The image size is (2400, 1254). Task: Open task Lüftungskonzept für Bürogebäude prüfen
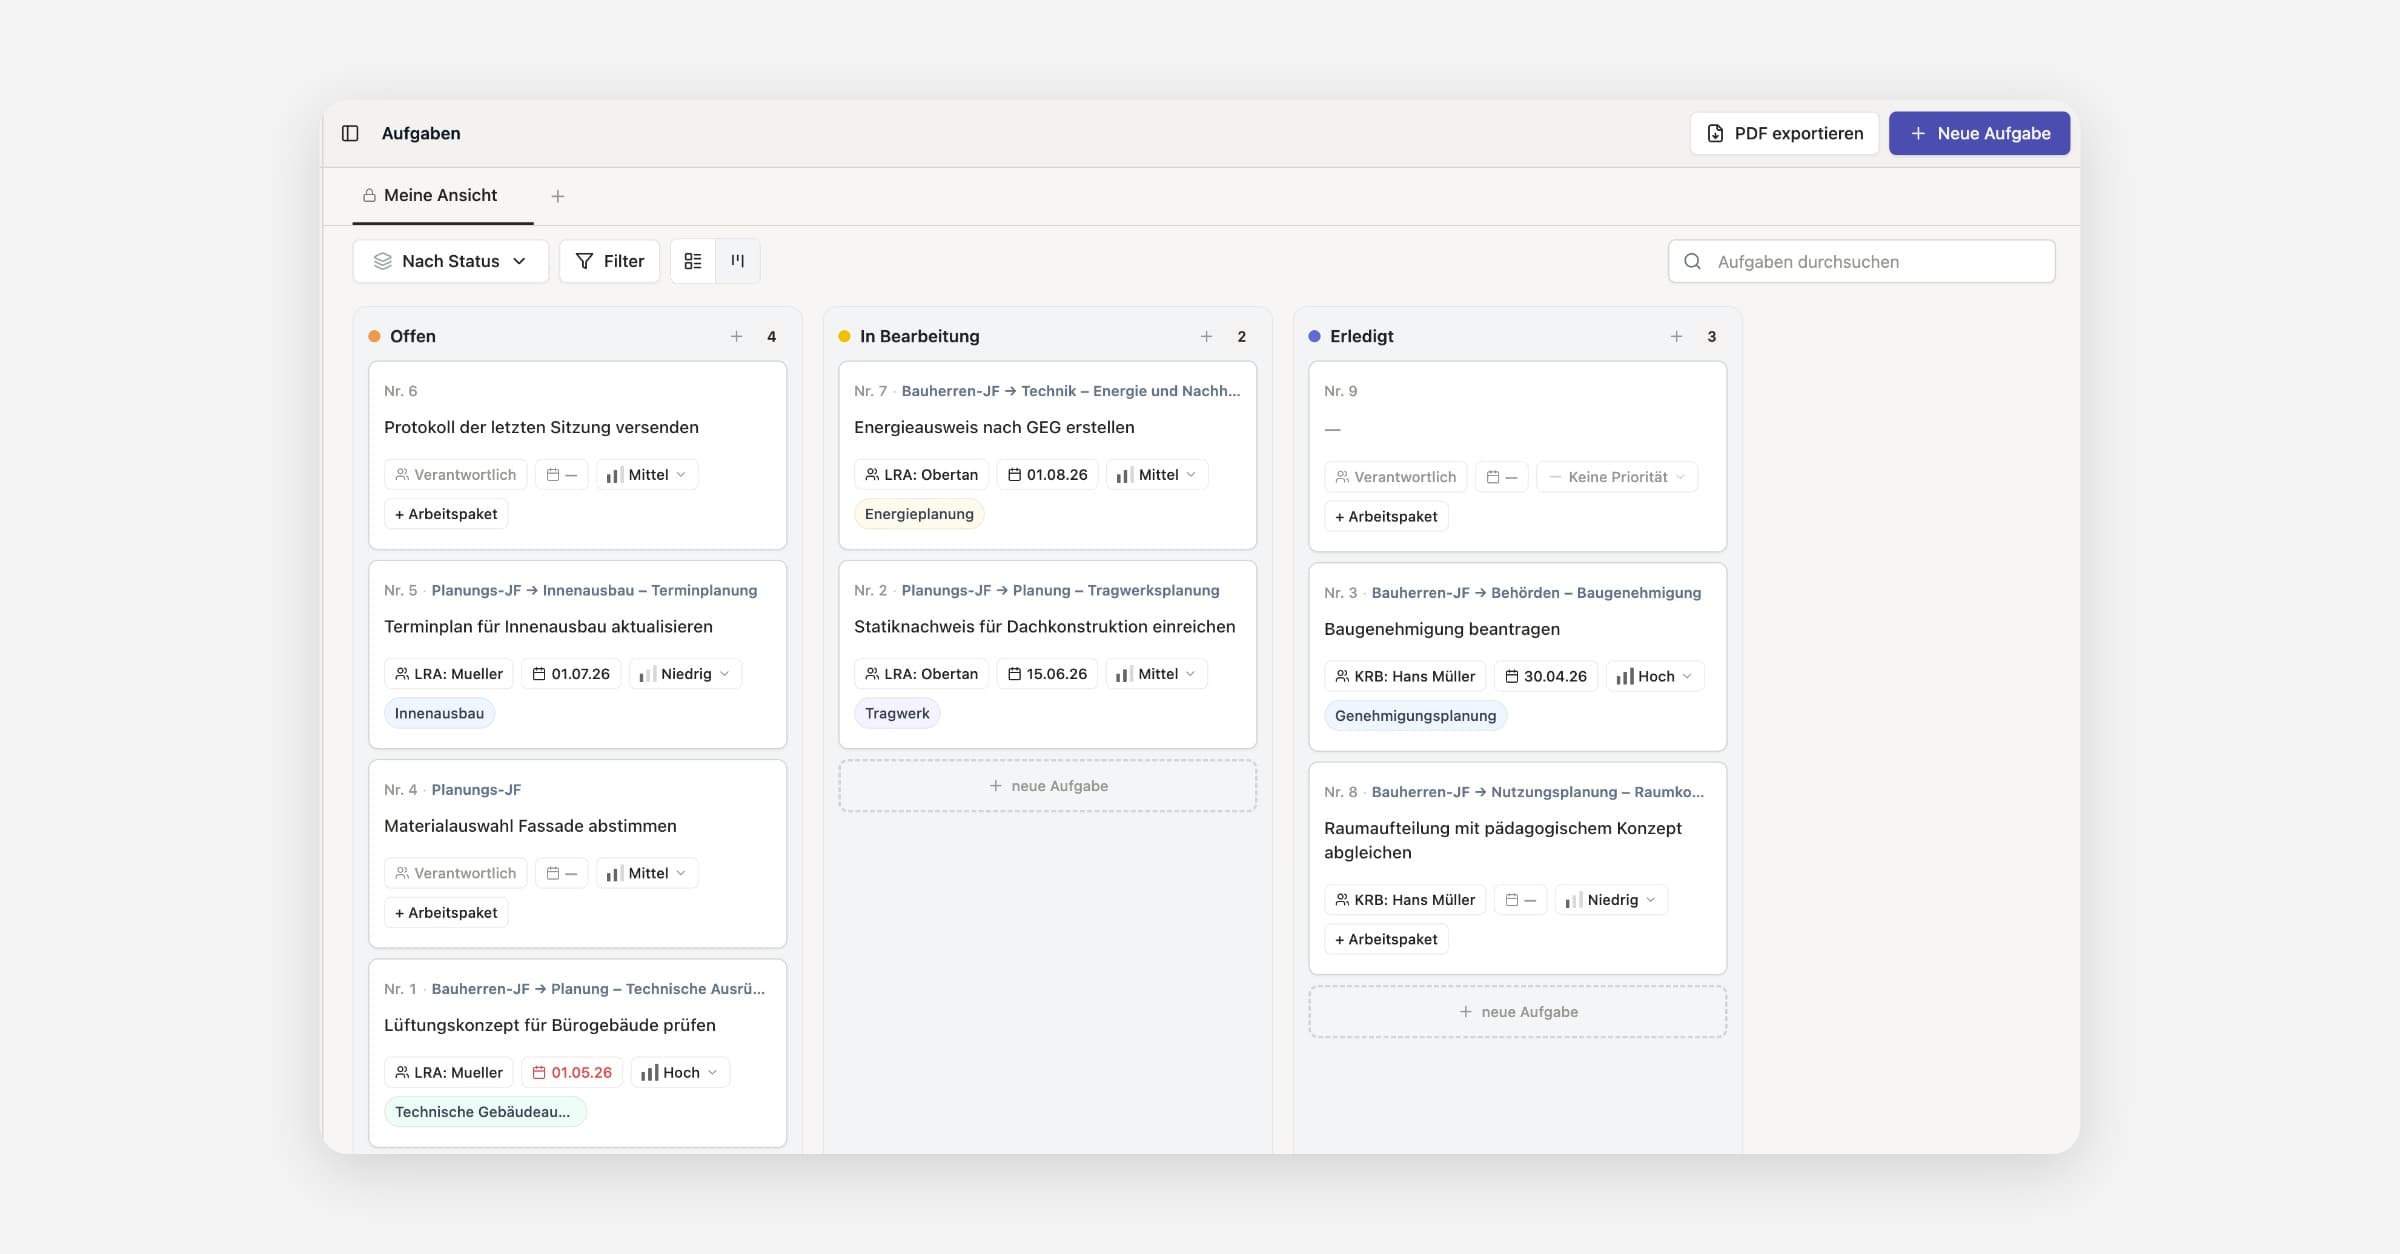coord(549,1025)
